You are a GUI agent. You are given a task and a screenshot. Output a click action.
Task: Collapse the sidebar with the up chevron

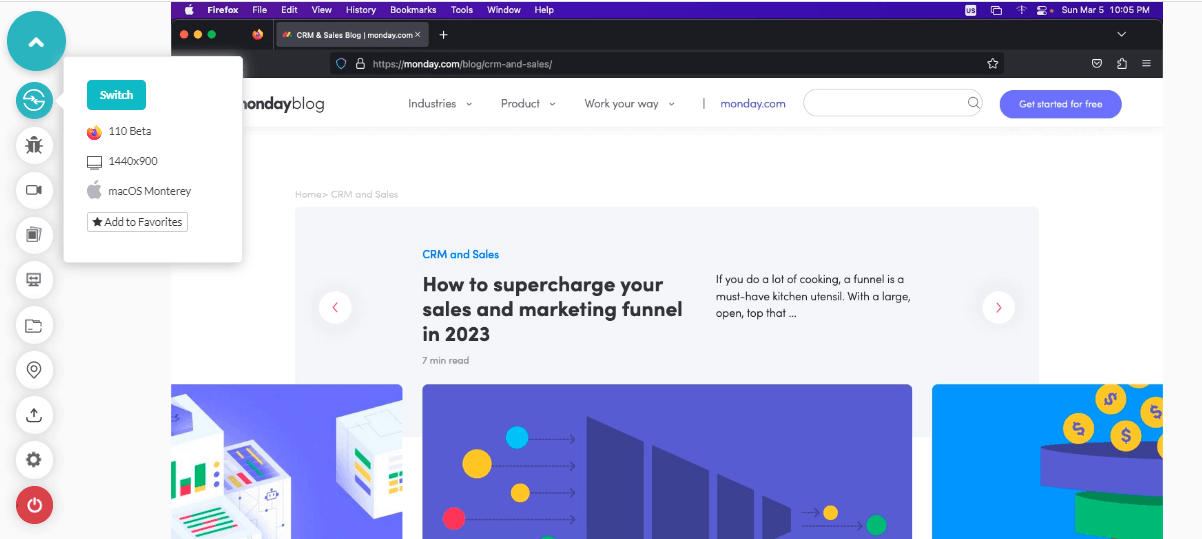[x=36, y=42]
